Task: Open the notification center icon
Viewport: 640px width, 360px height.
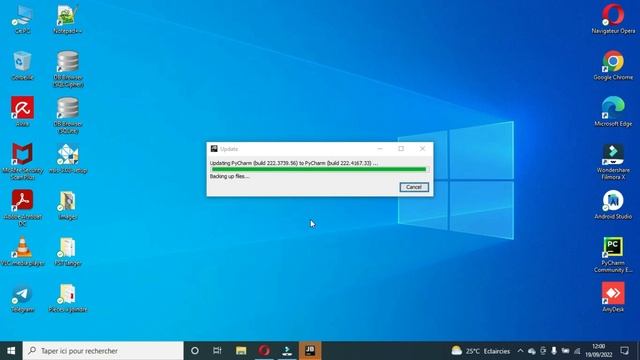Action: 624,351
